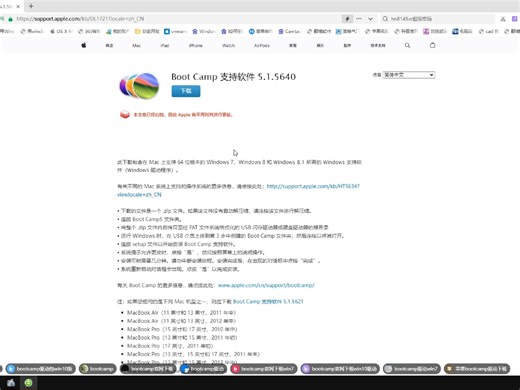Click the red-icon bootcamp win7 suggestion chip
The height and width of the screenshot is (390, 520).
[x=263, y=369]
